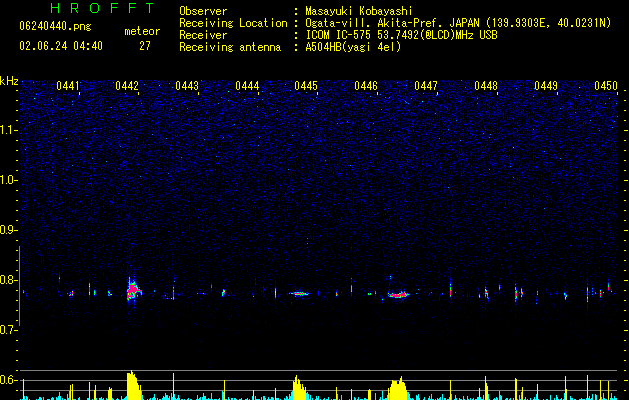Screen dimensions: 629x400
Task: Click the 0.6 kHz axis label
Action: [9, 380]
